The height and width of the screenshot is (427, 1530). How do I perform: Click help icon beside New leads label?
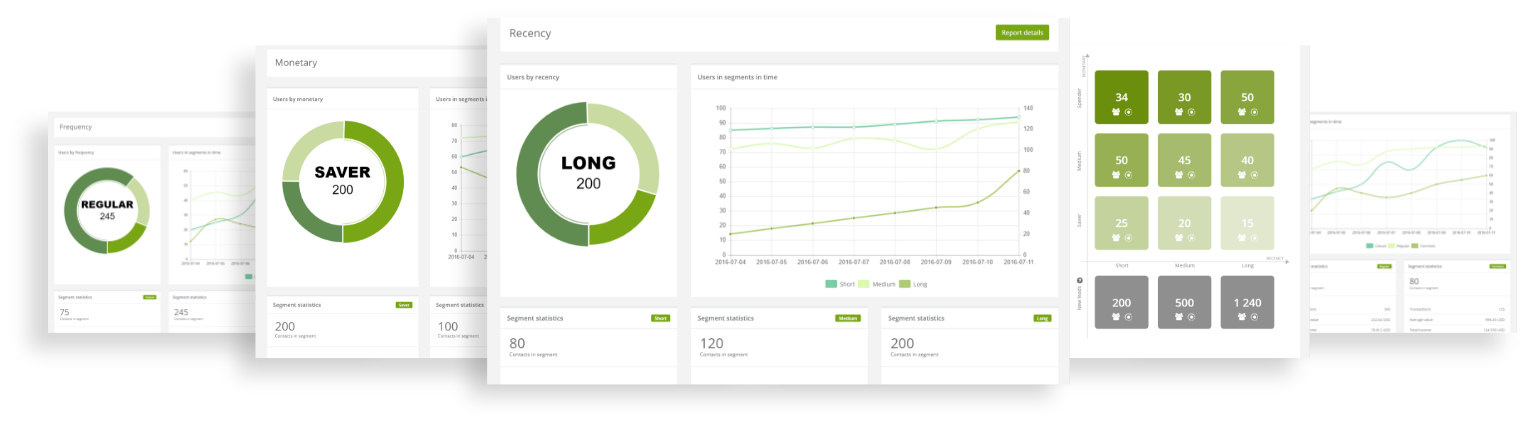coord(1080,282)
